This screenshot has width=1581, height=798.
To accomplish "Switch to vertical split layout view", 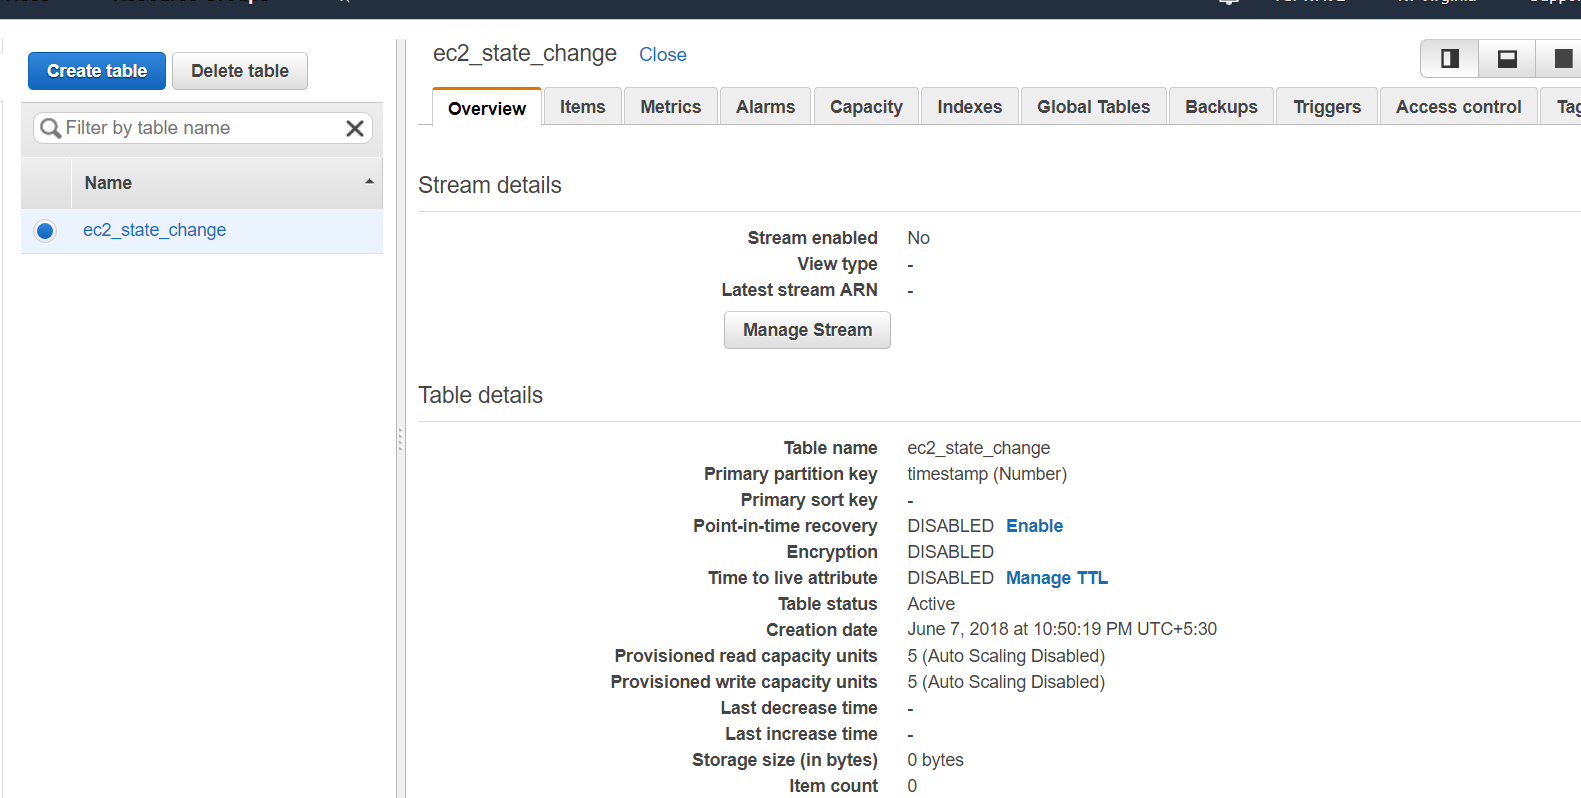I will click(1448, 58).
